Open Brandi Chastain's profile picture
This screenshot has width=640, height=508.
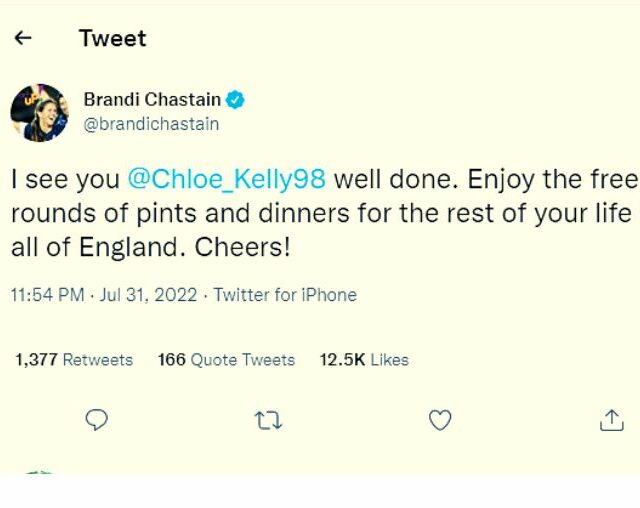pos(39,112)
